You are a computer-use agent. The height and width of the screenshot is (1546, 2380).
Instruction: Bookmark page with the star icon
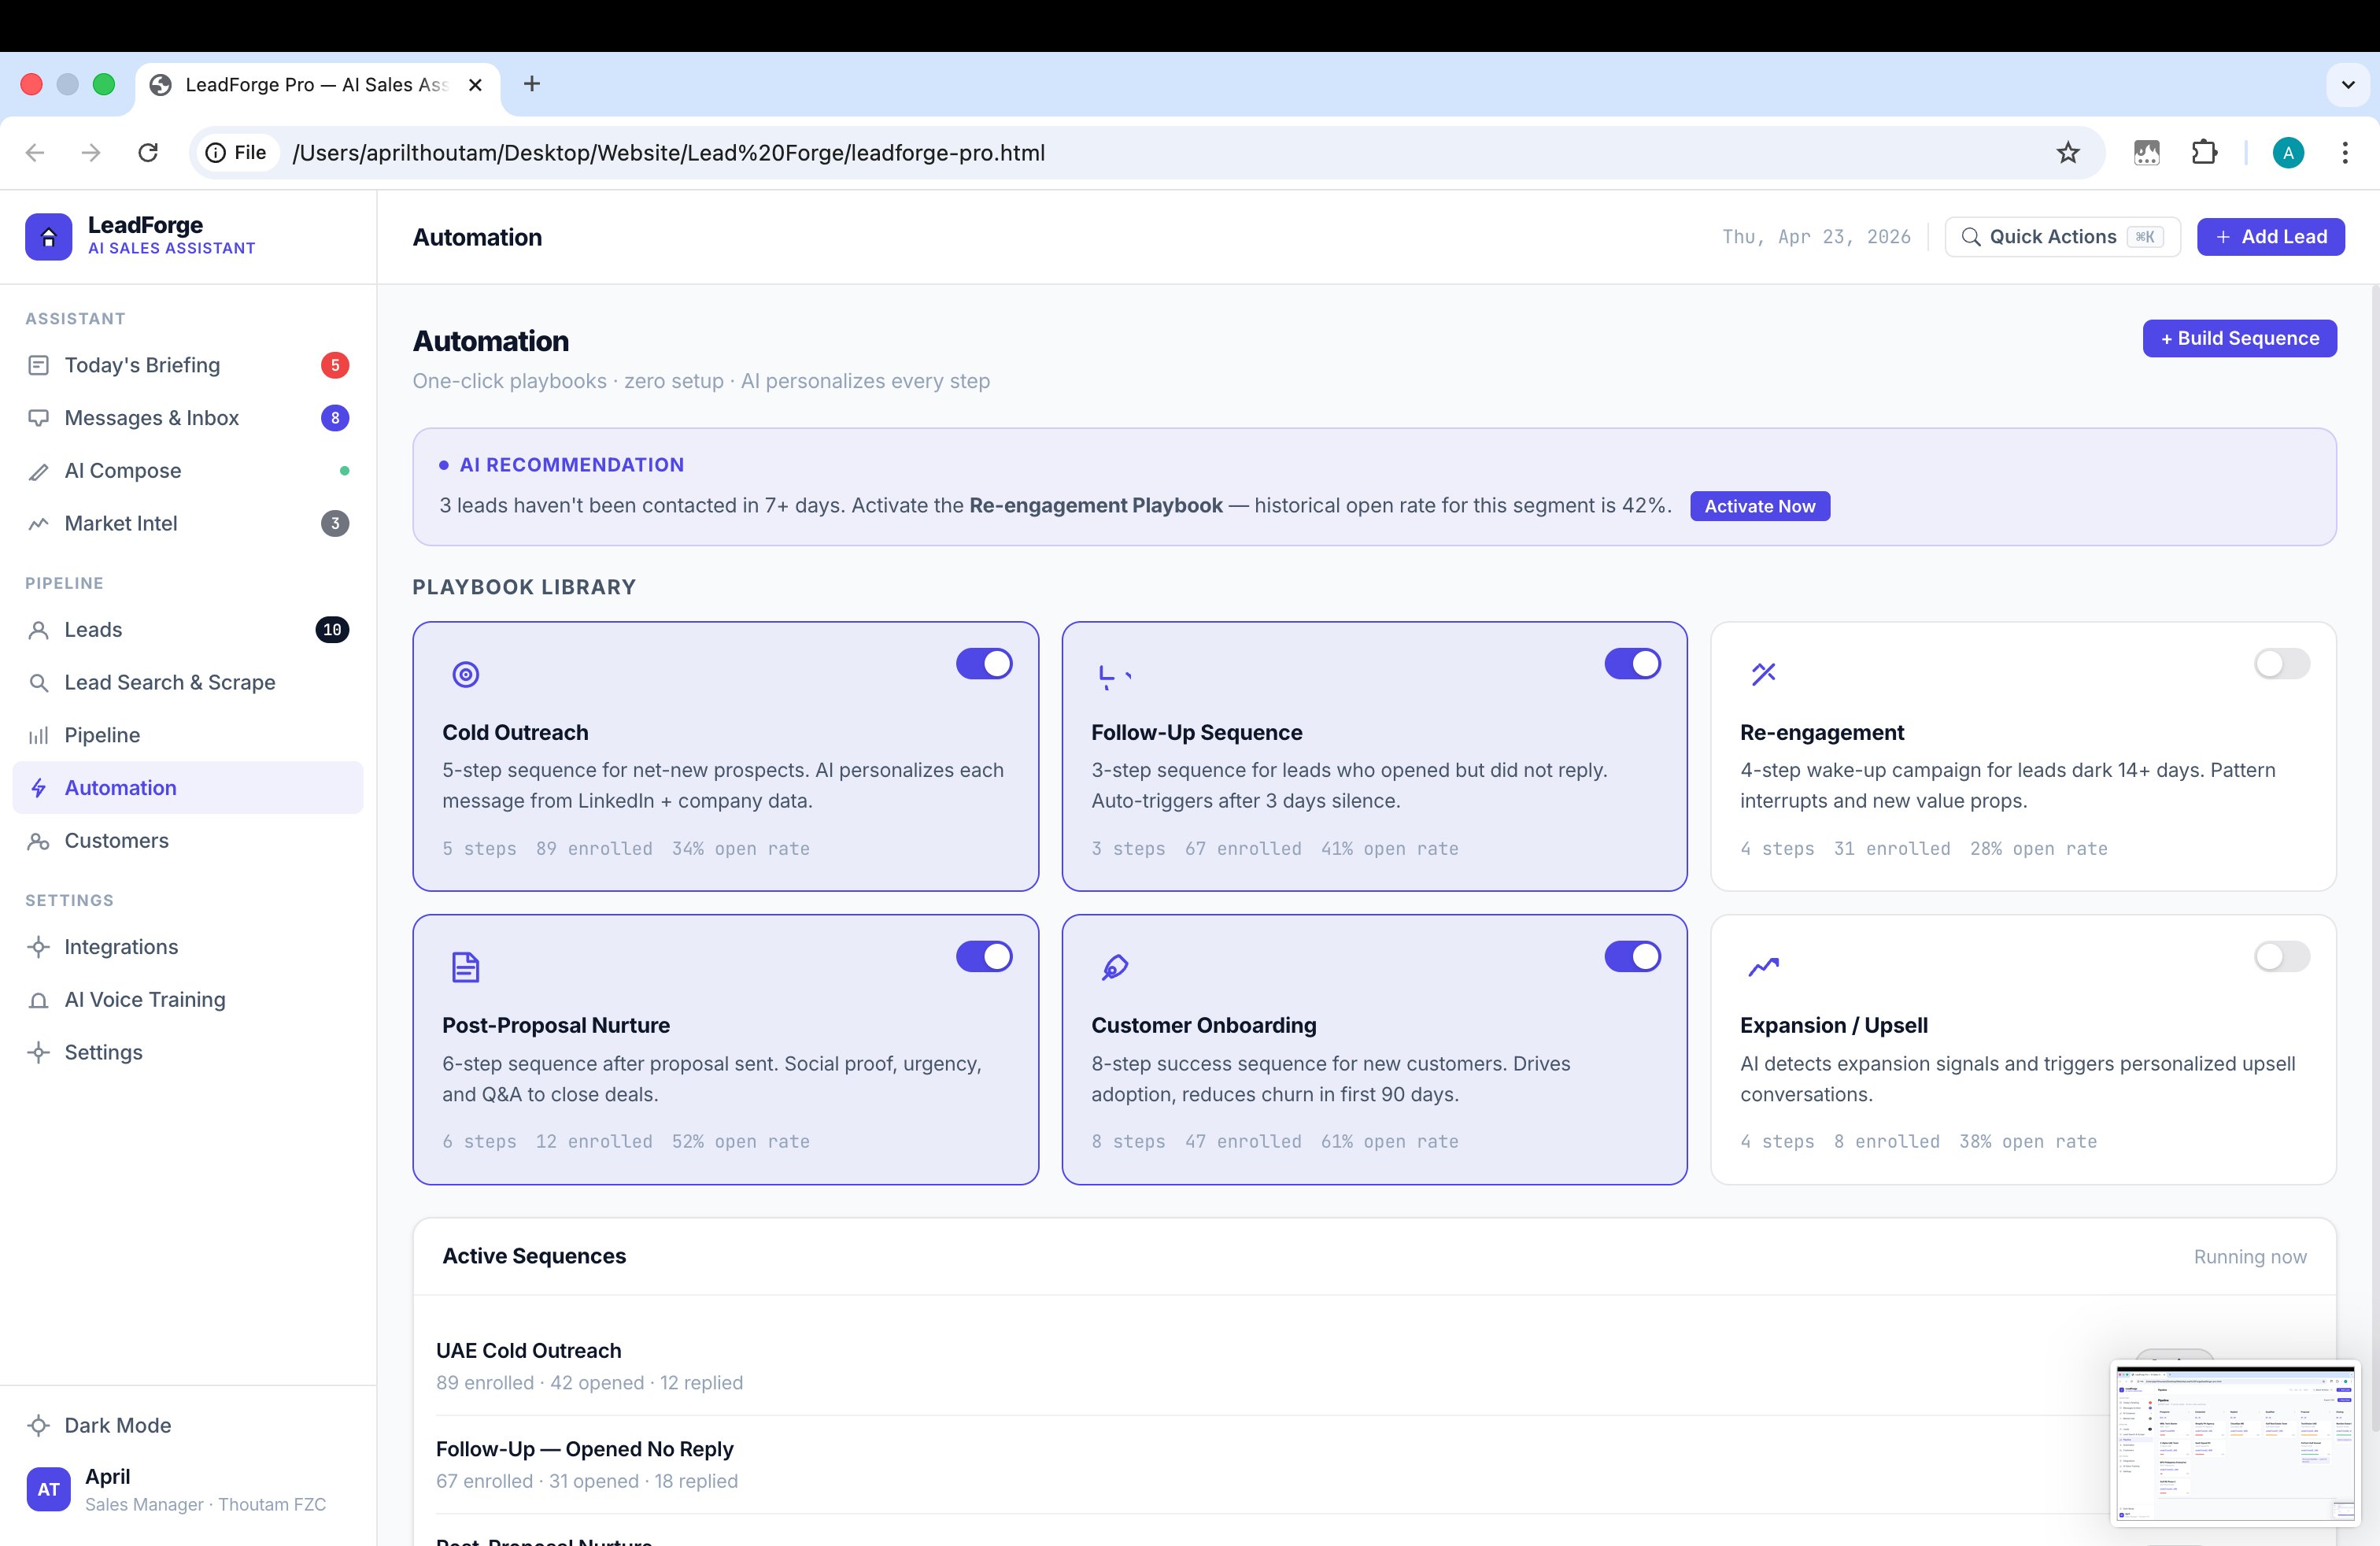click(2067, 153)
